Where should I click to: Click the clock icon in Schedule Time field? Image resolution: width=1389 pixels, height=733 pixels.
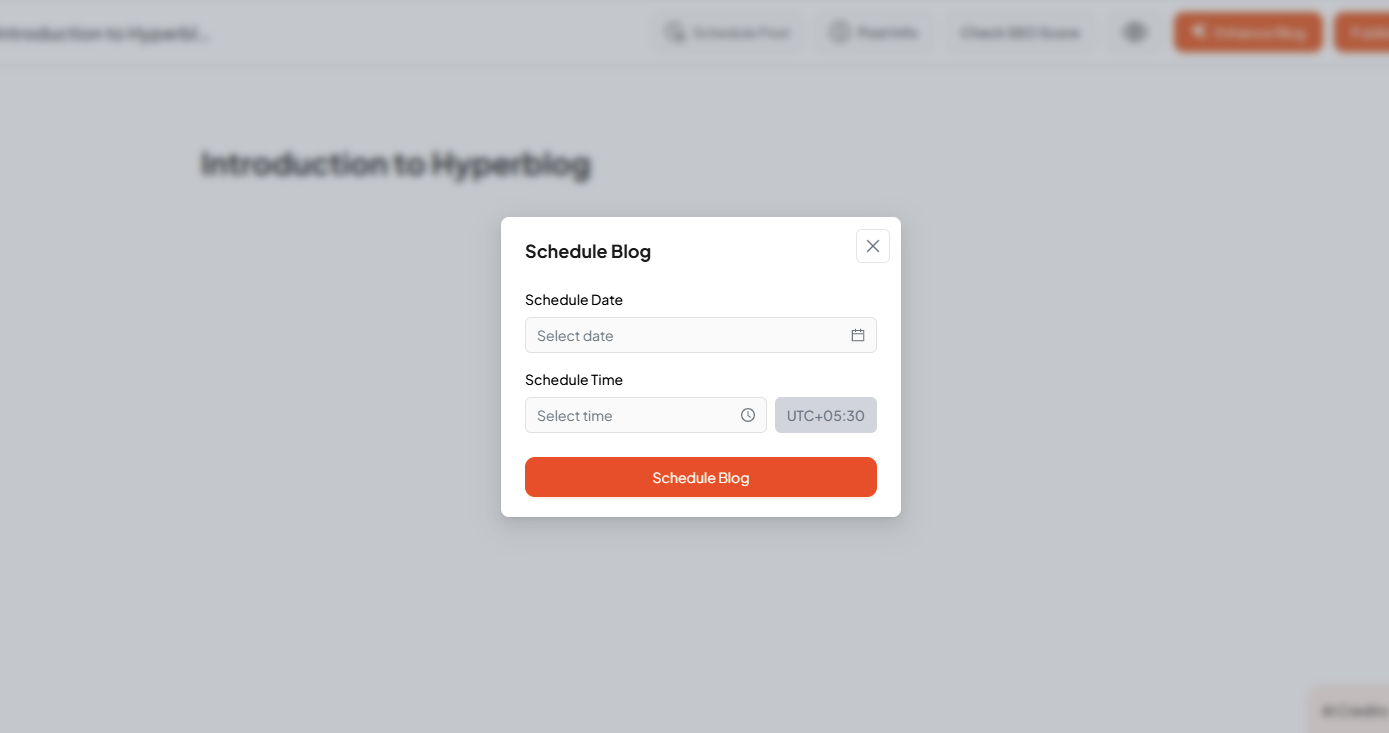pyautogui.click(x=747, y=414)
